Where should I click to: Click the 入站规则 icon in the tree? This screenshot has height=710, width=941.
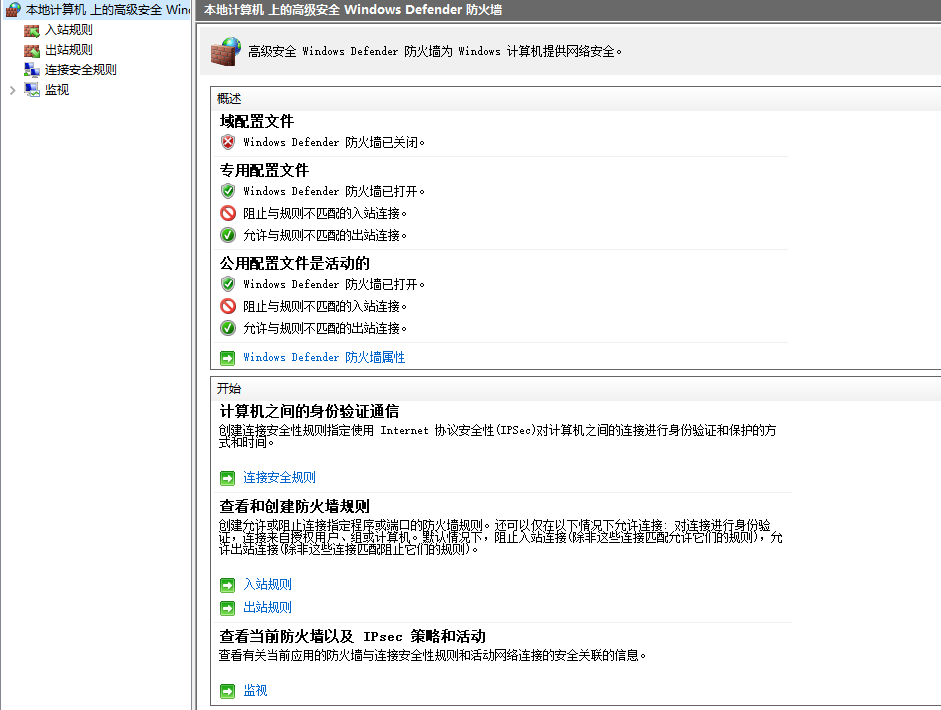click(x=32, y=31)
